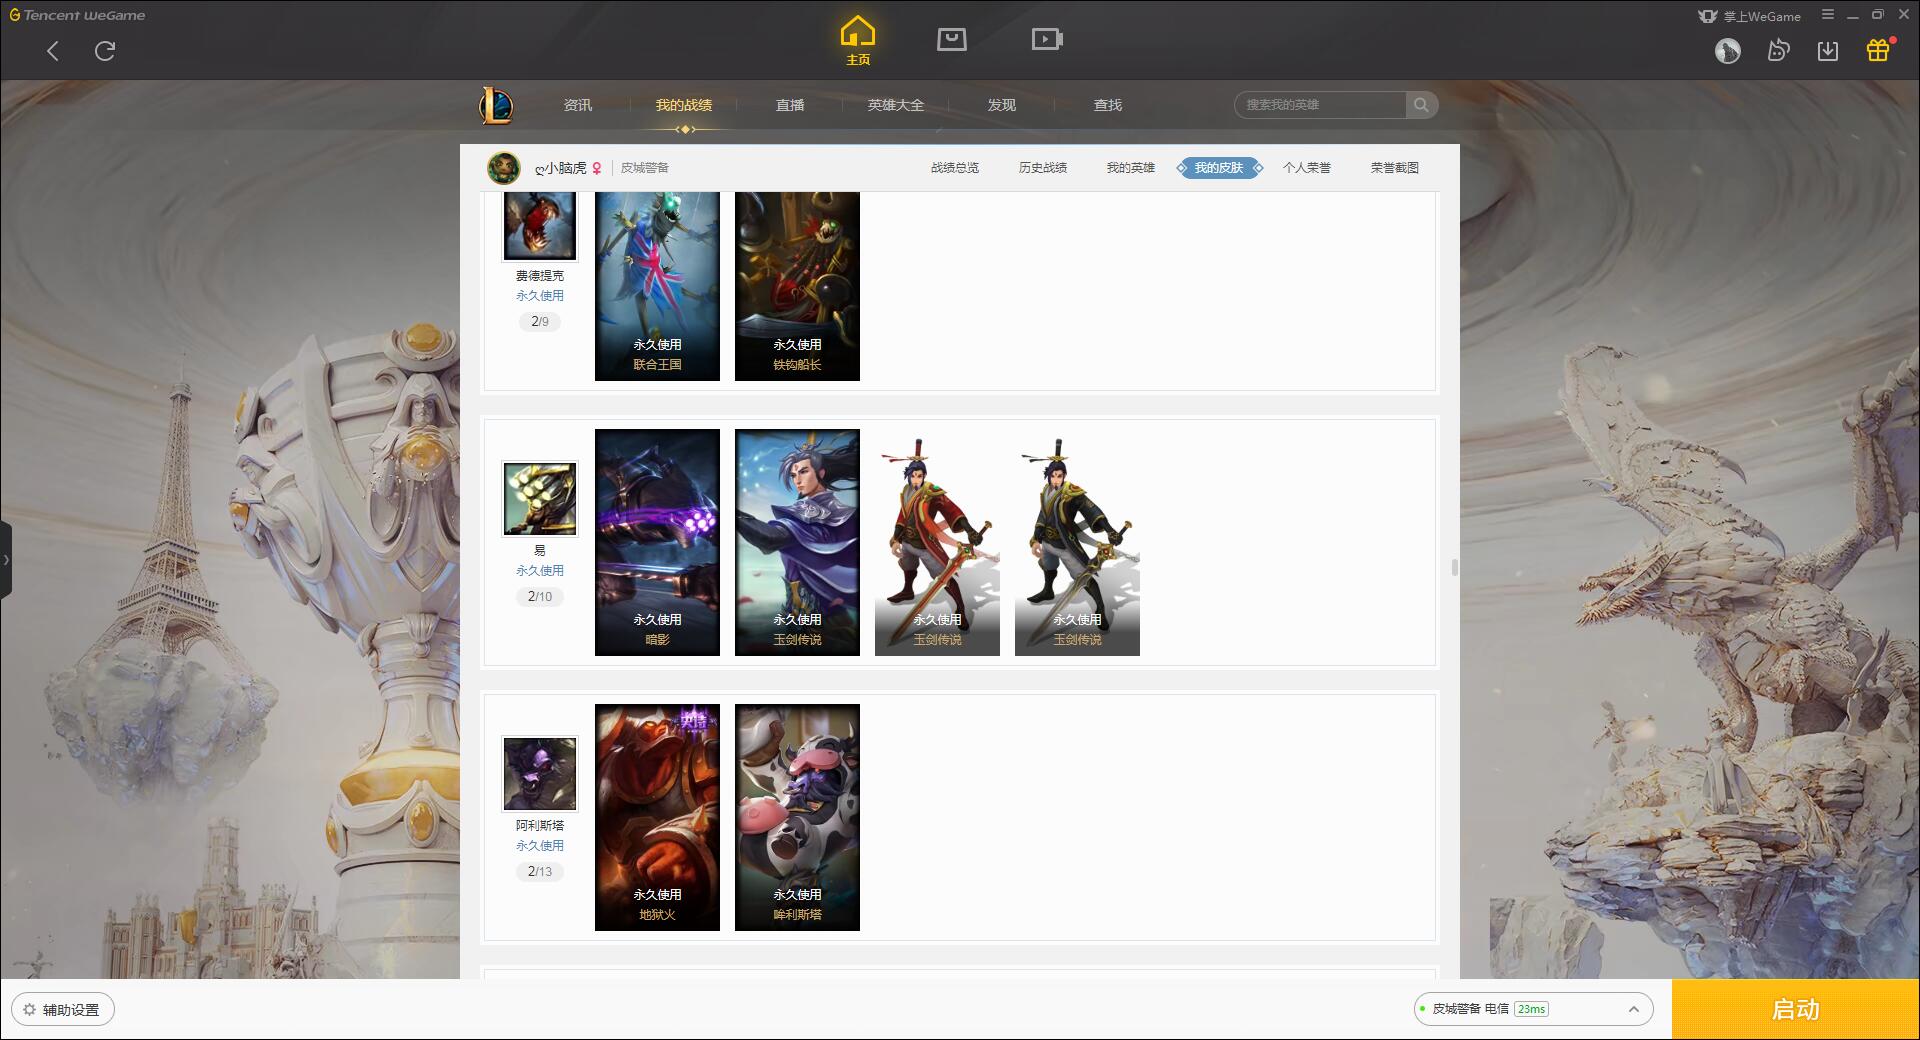Go back with the back arrow
This screenshot has height=1040, width=1920.
pos(53,51)
